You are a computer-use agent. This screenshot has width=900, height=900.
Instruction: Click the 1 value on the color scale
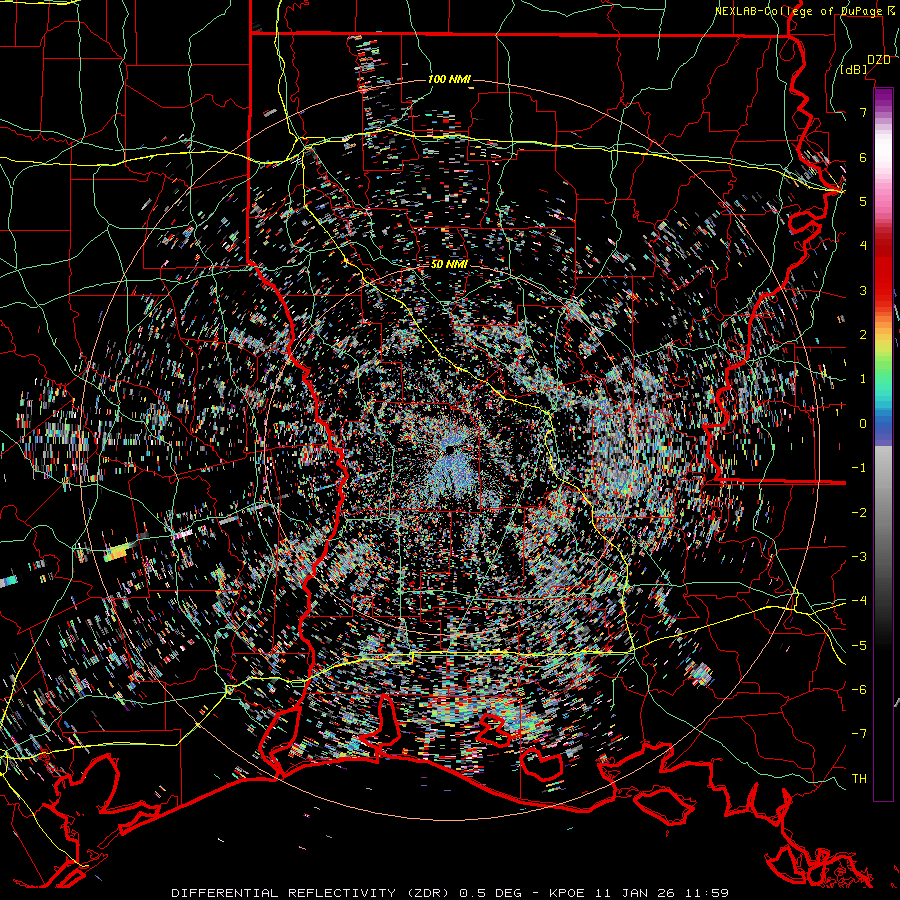[x=863, y=379]
